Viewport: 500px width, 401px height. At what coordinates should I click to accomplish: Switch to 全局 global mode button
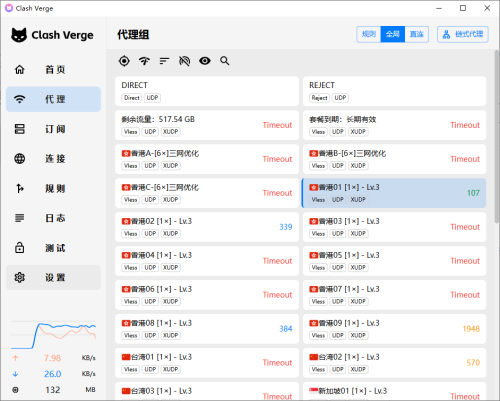393,34
